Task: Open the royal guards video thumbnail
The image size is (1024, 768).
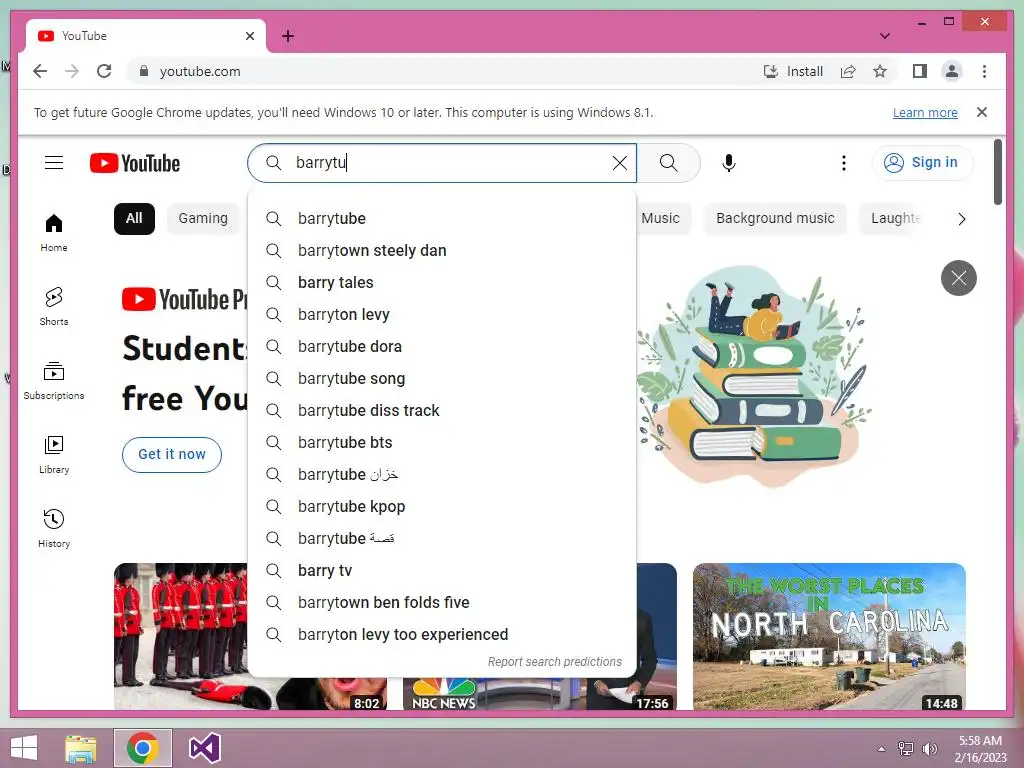Action: pos(181,637)
